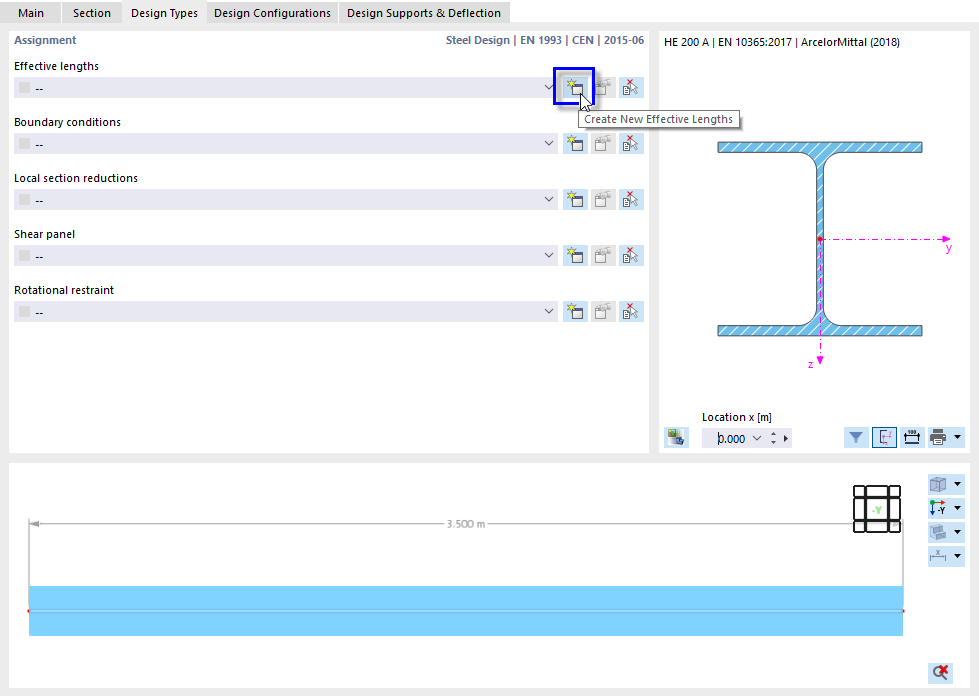This screenshot has width=979, height=696.
Task: Open display mode dropdown arrow
Action: pyautogui.click(x=957, y=532)
